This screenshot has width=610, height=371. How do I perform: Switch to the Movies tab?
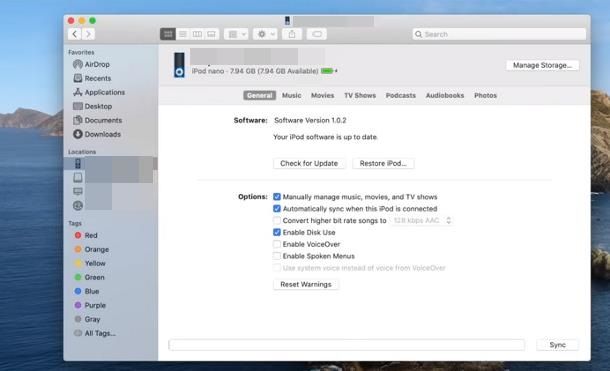(x=323, y=95)
